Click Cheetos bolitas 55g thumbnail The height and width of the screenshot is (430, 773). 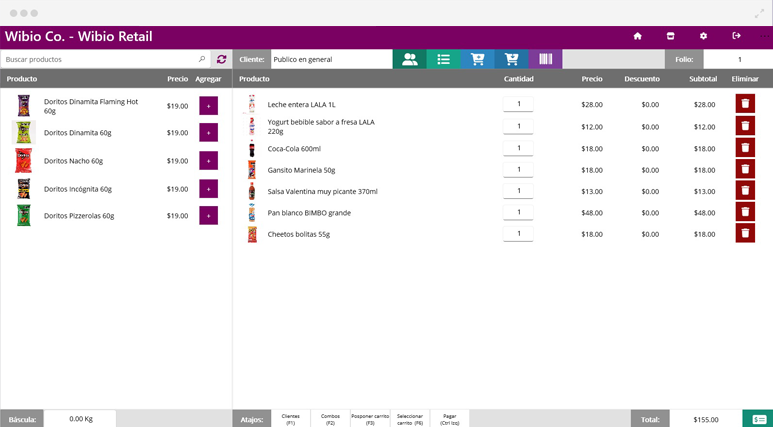pos(252,234)
